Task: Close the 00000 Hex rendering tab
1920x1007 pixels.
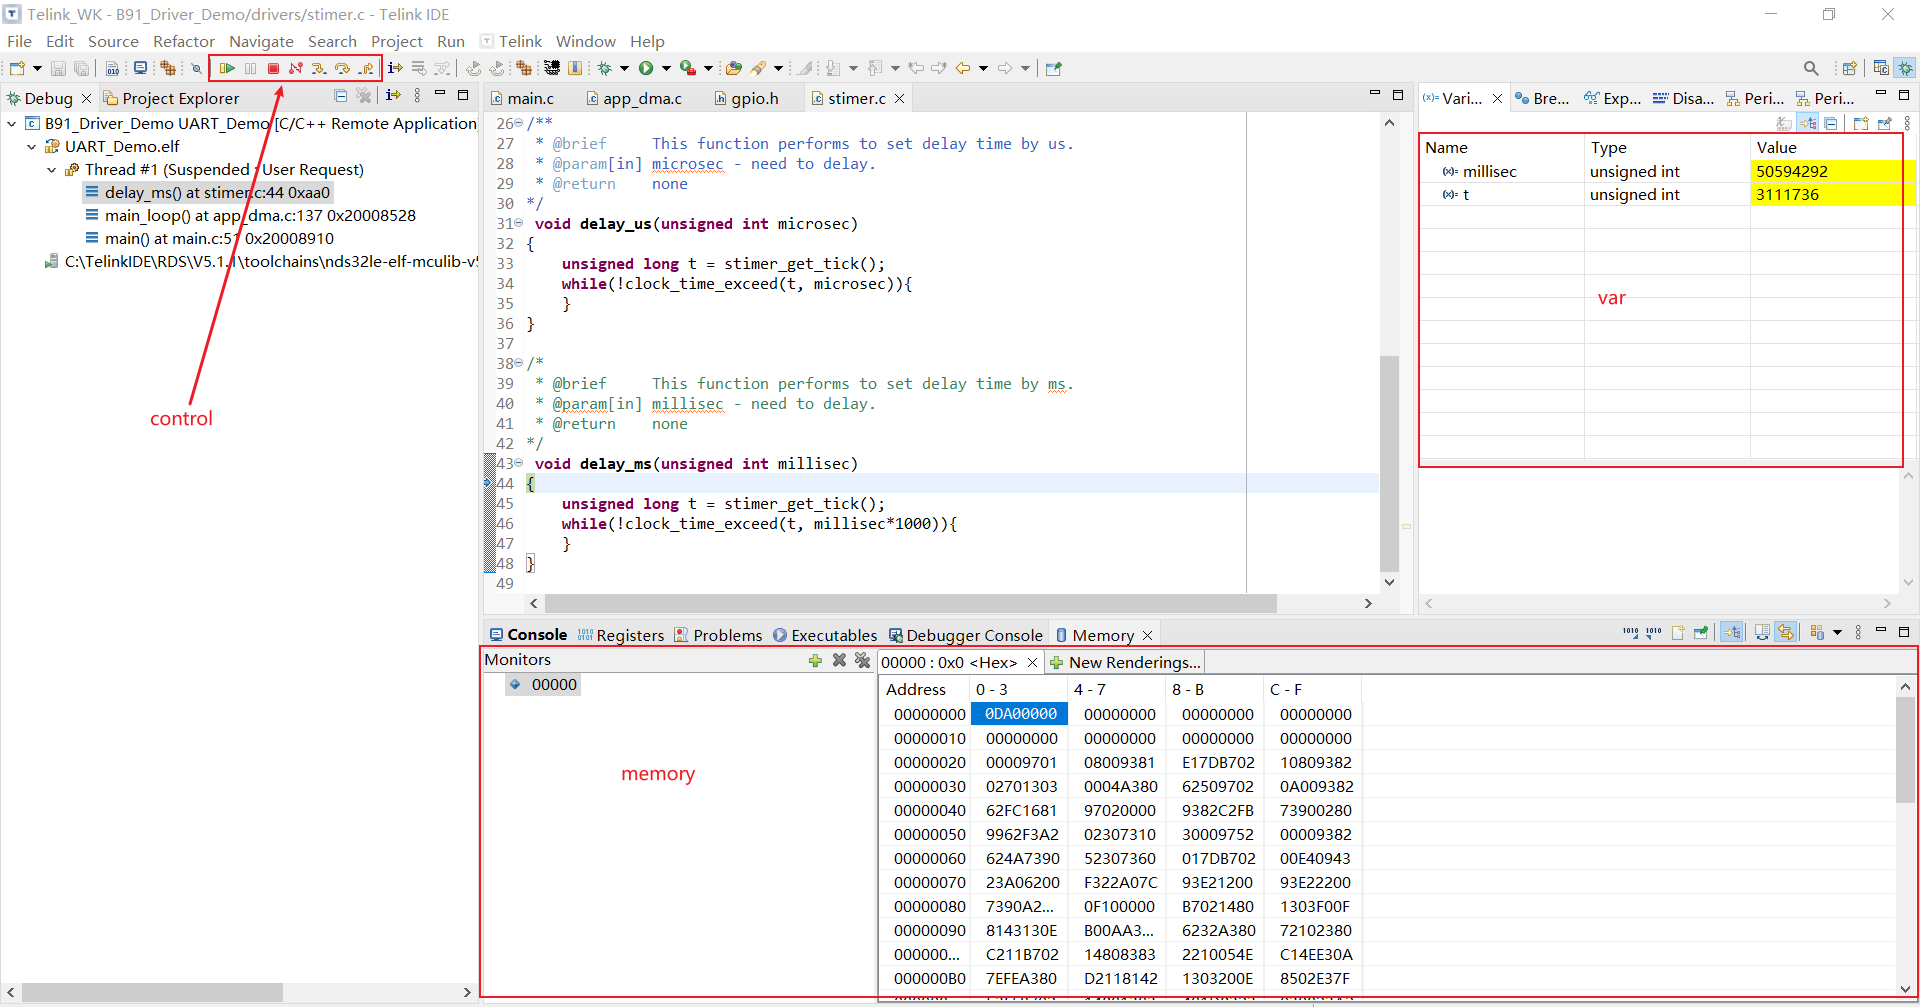Action: click(x=1032, y=662)
